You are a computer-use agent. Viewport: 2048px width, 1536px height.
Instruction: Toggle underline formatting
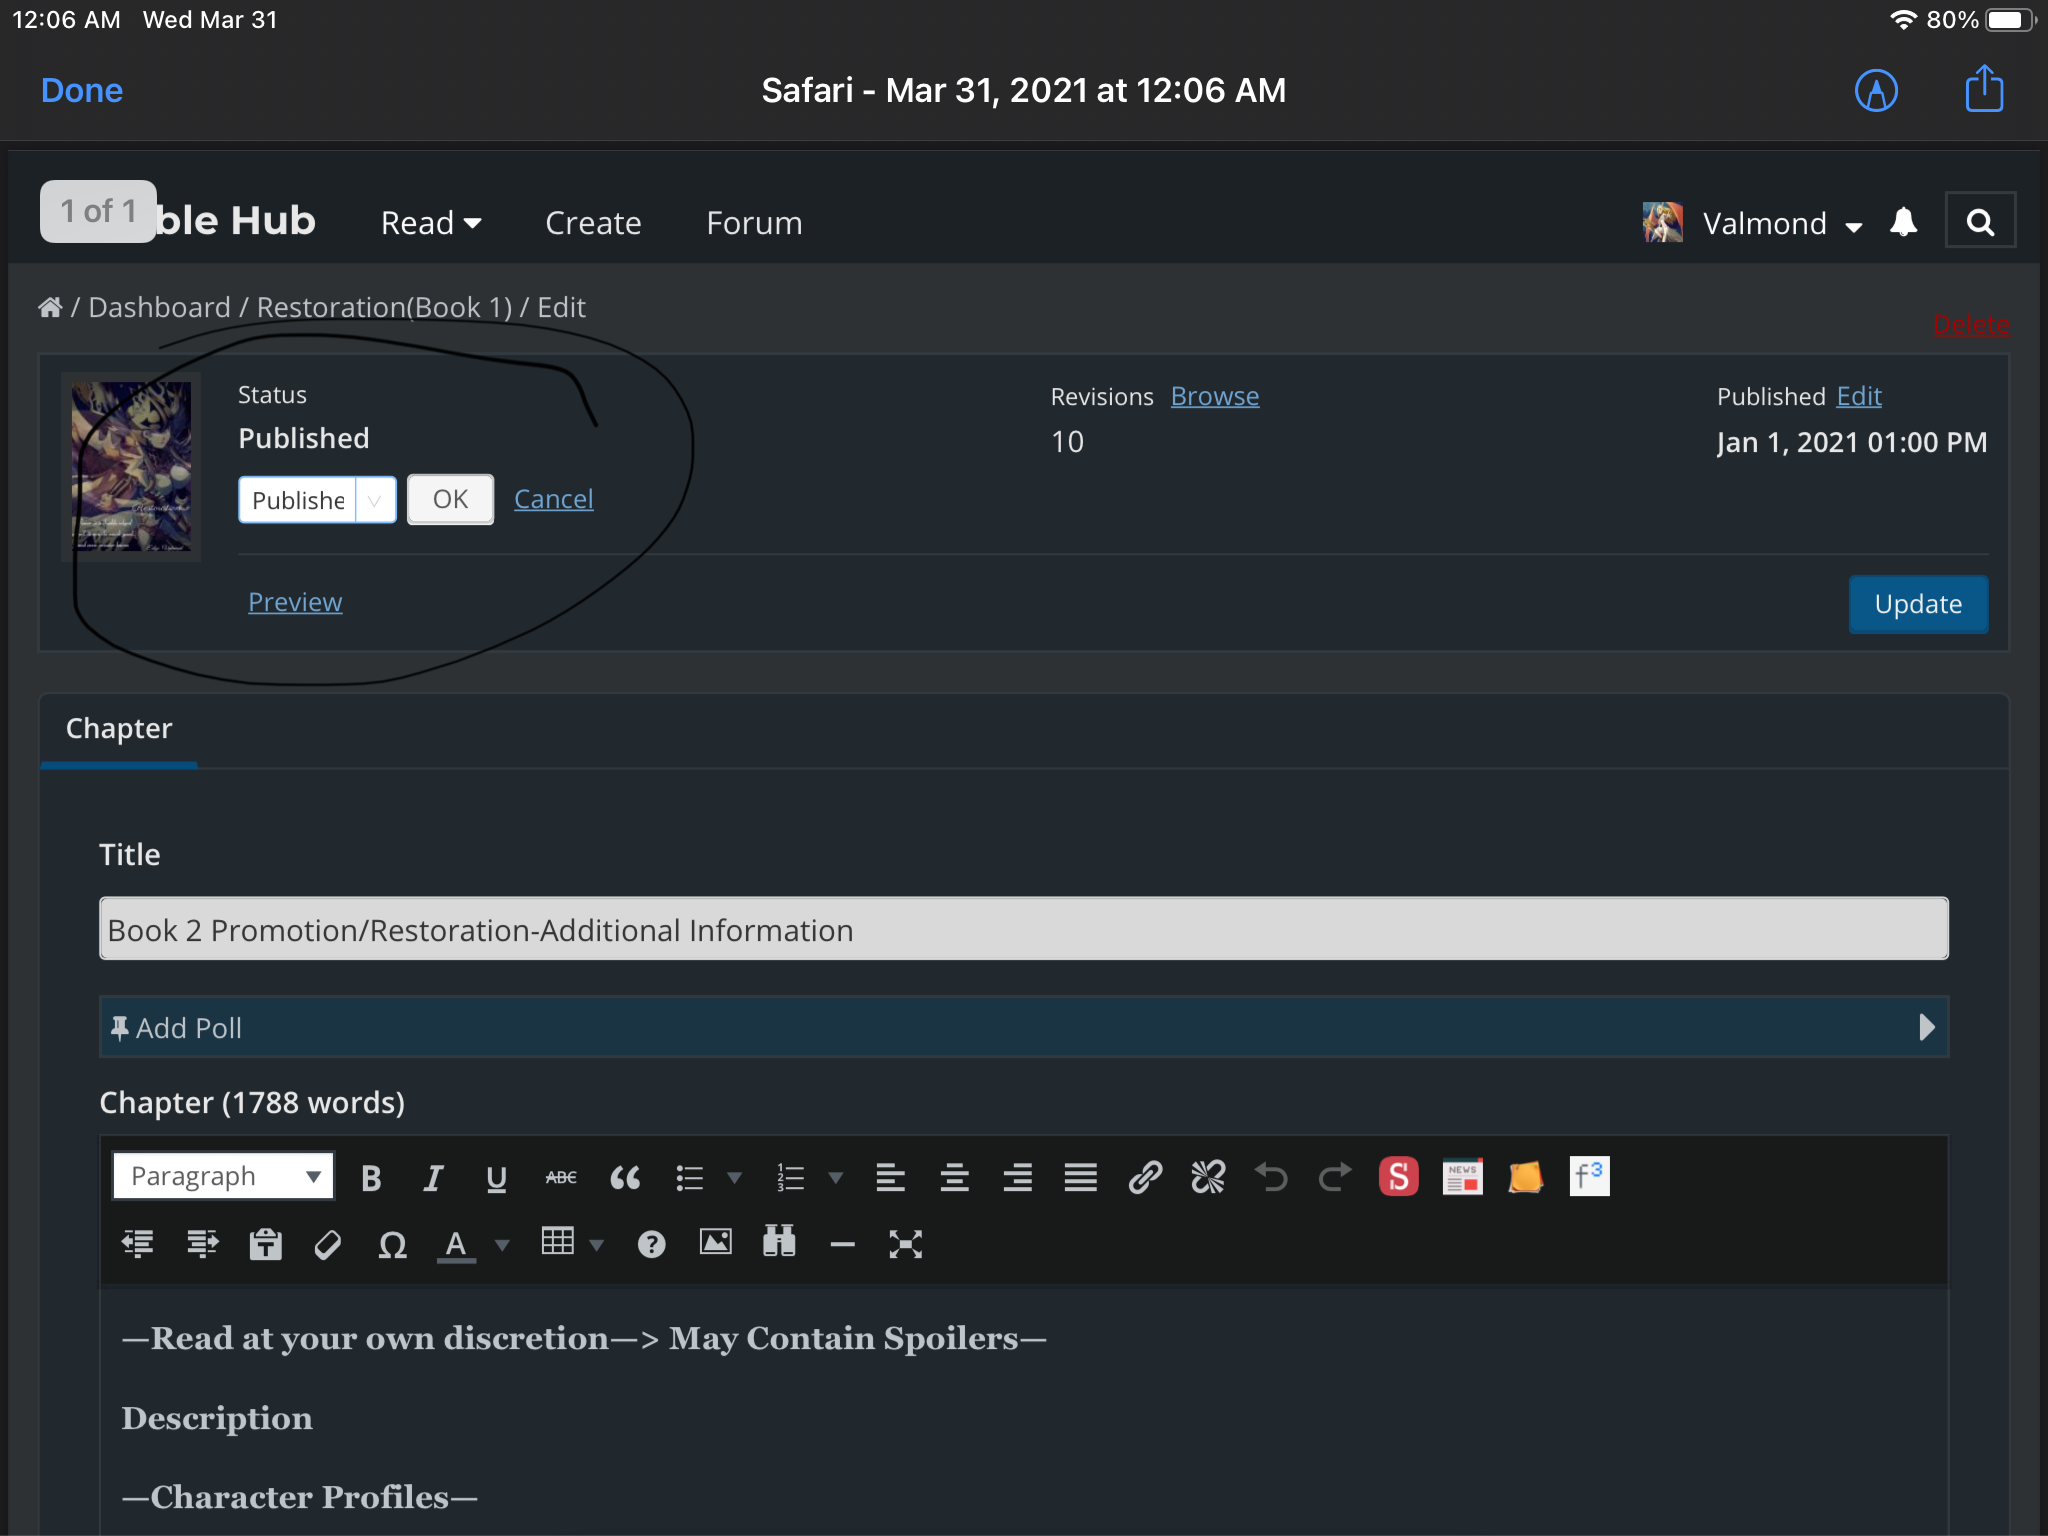pyautogui.click(x=496, y=1178)
